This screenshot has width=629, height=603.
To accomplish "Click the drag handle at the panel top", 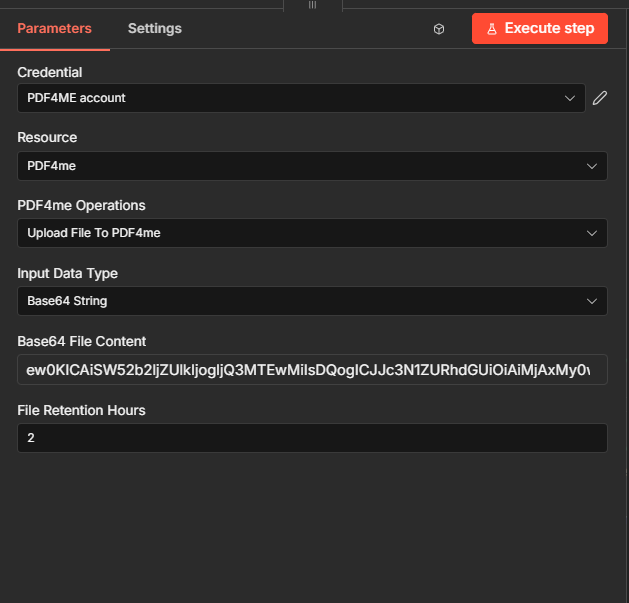I will tap(312, 5).
